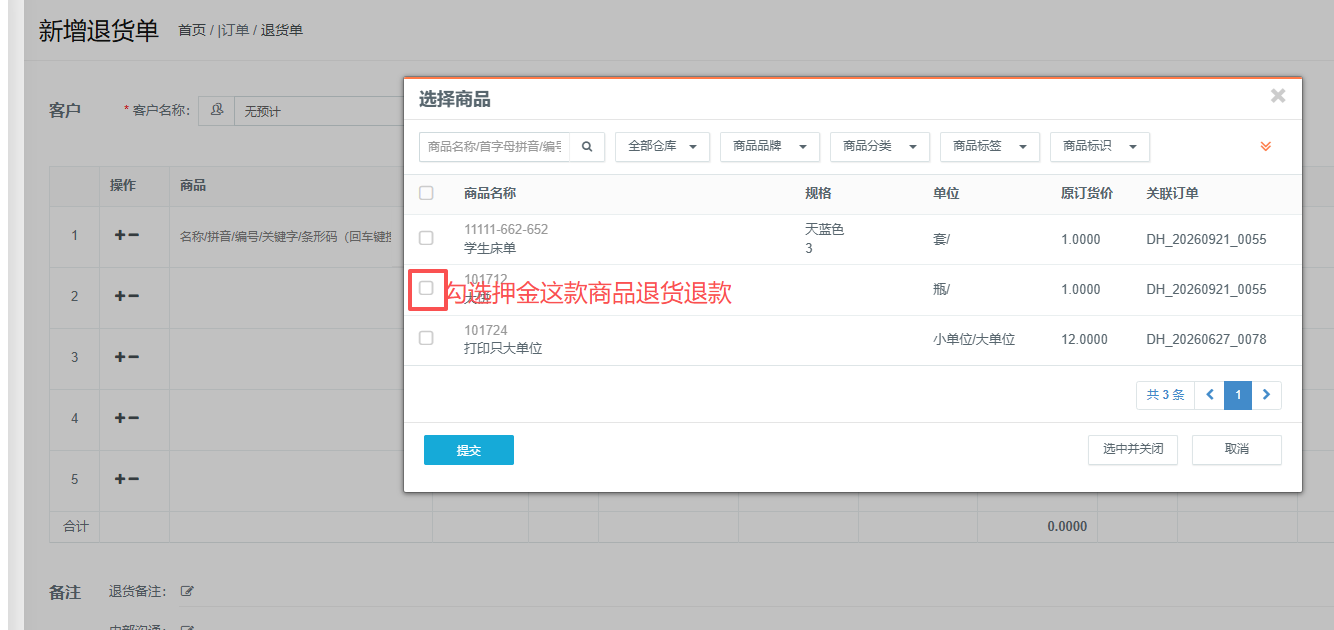The width and height of the screenshot is (1334, 630).
Task: Remove row 1 using its minus icon
Action: coord(133,235)
